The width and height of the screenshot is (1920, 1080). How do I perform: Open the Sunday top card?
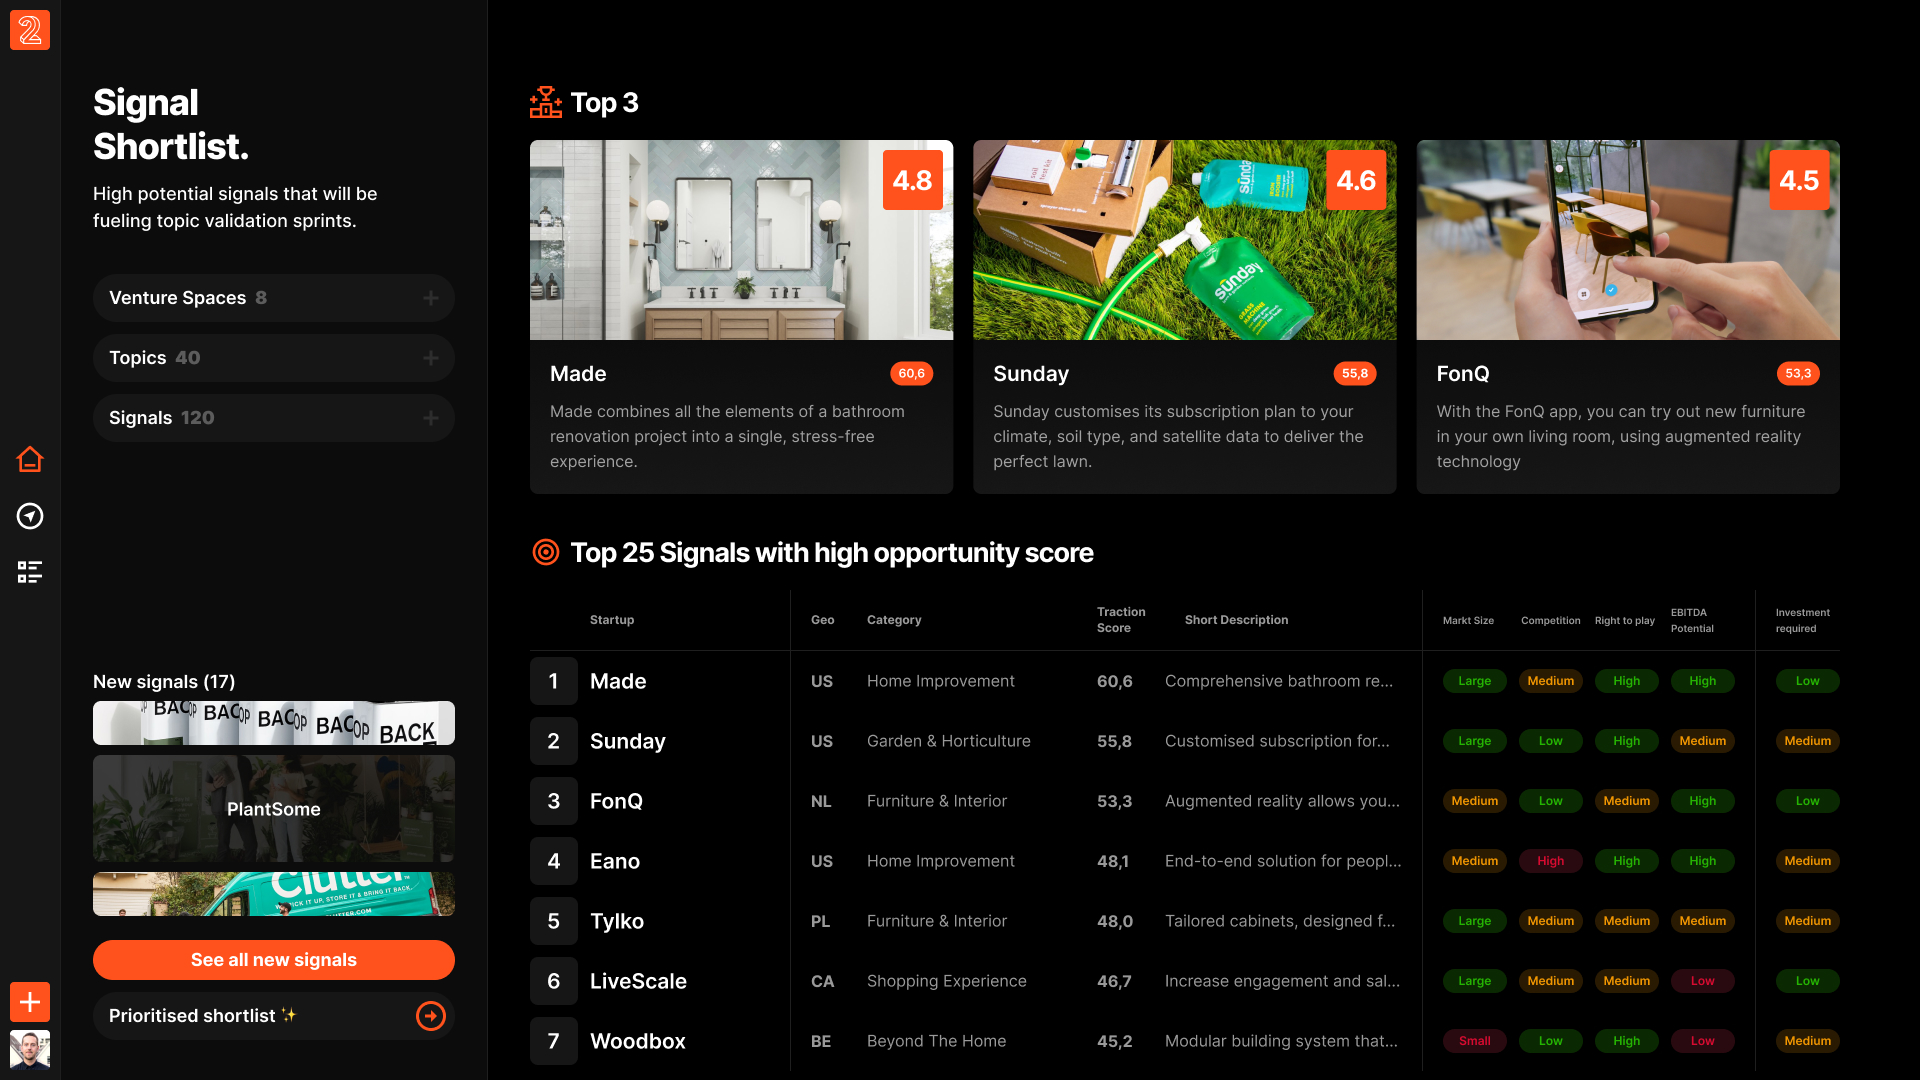coord(1184,316)
